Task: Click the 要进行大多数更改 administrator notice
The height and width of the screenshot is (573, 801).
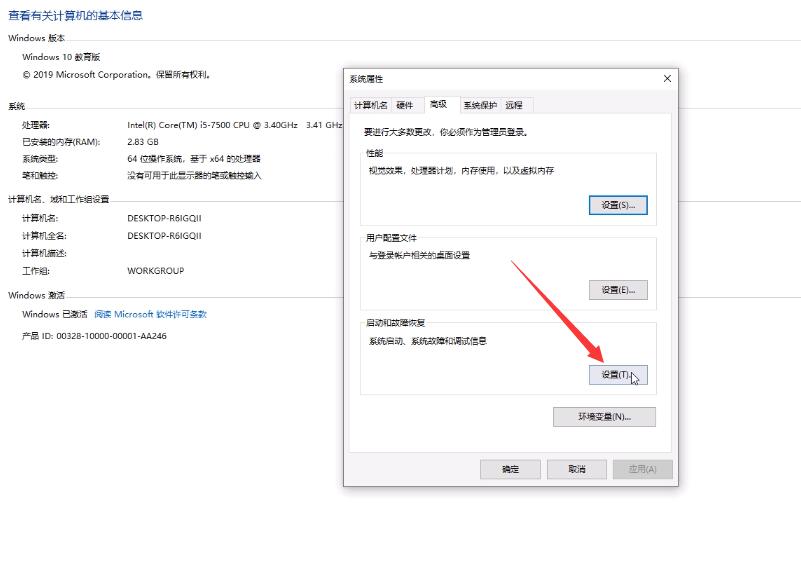Action: tap(446, 132)
